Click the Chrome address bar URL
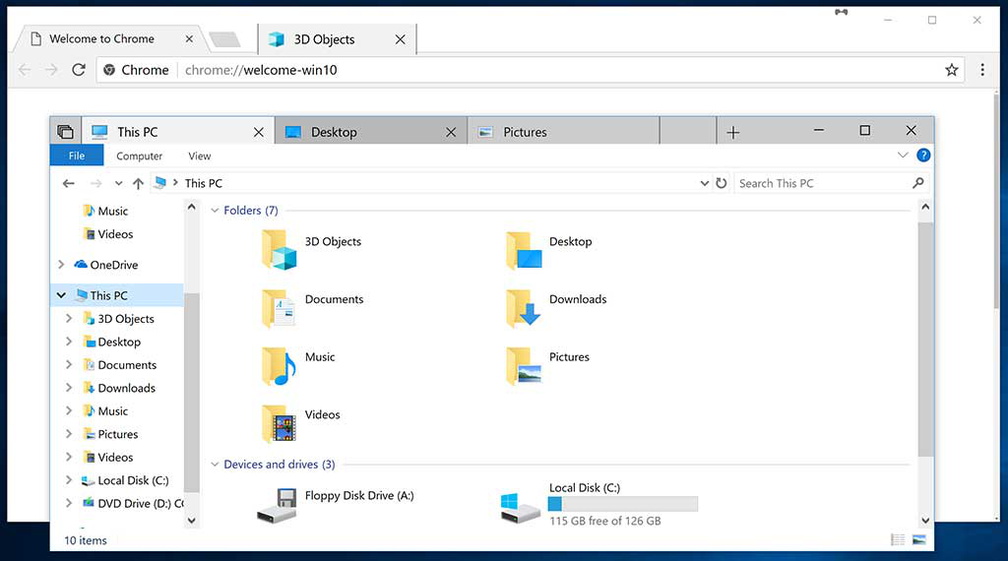This screenshot has width=1008, height=561. [x=260, y=69]
